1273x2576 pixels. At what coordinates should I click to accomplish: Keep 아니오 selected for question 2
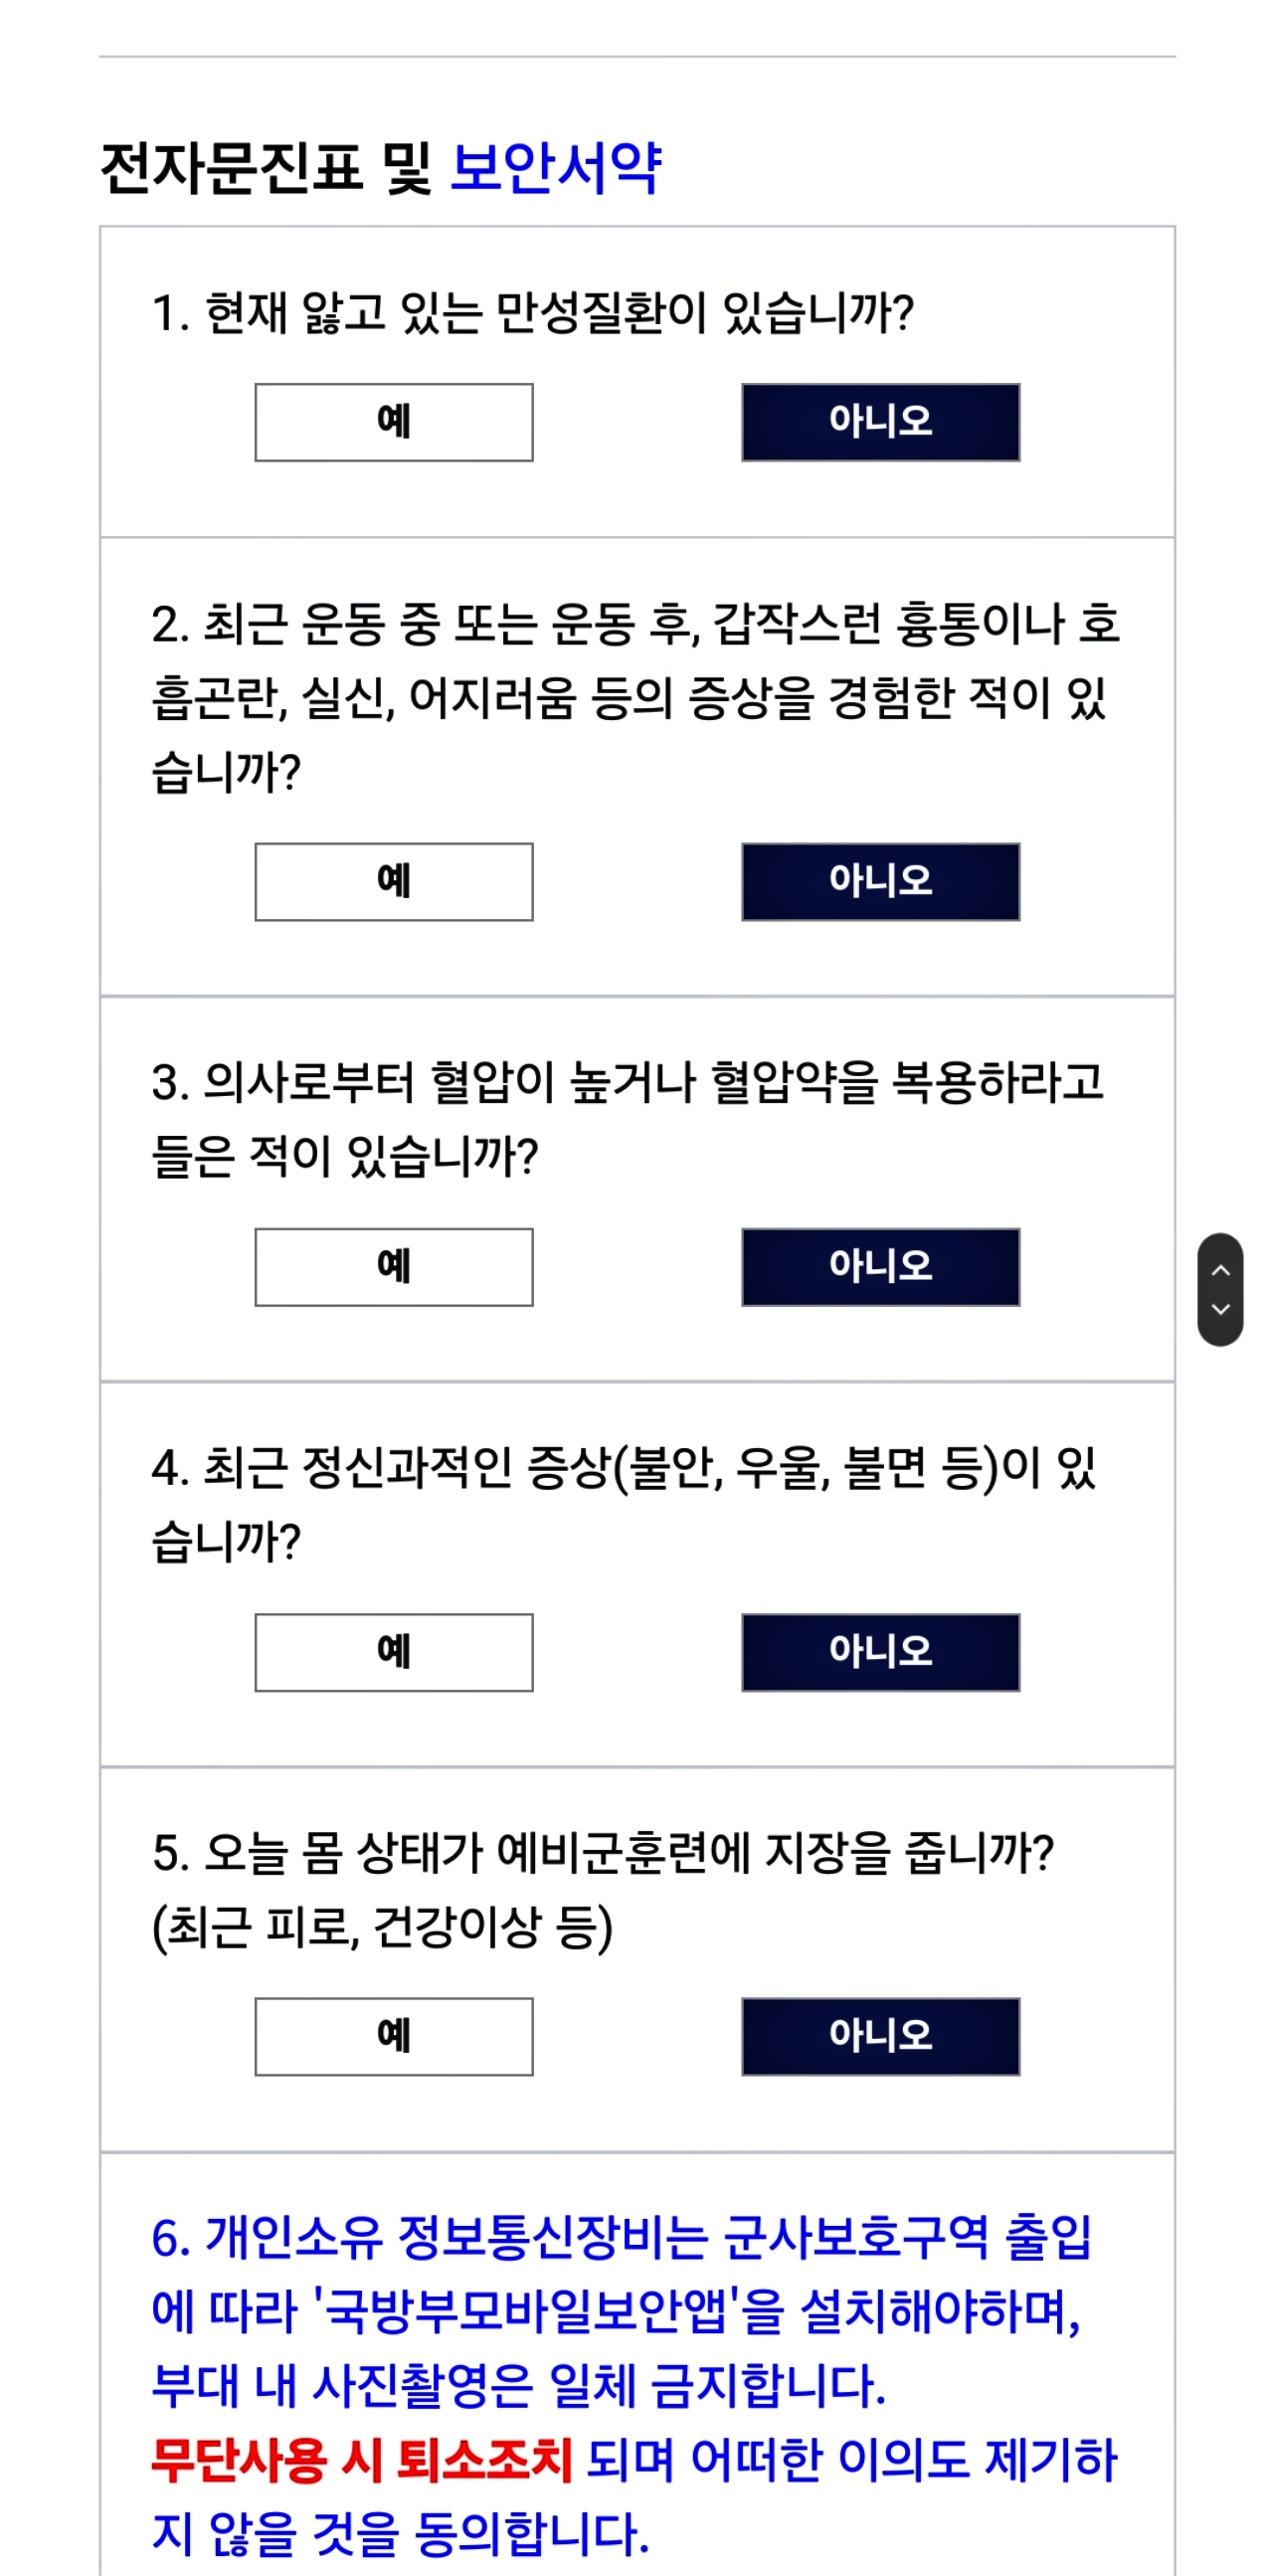pos(880,880)
